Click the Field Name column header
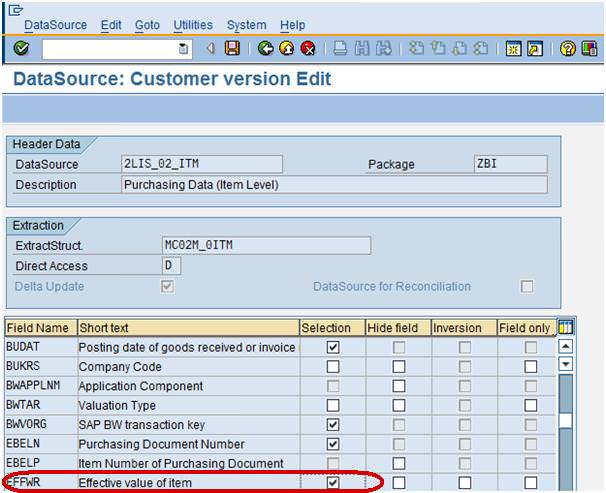The width and height of the screenshot is (606, 493). [x=39, y=328]
